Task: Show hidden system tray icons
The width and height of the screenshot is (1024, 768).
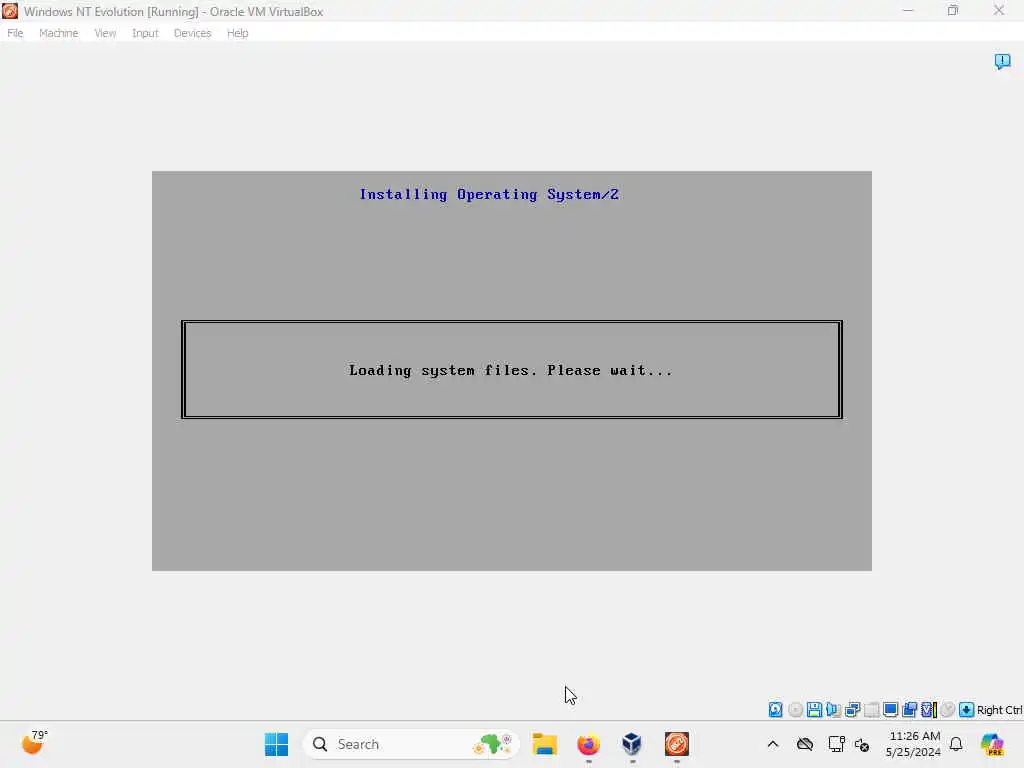Action: (773, 744)
